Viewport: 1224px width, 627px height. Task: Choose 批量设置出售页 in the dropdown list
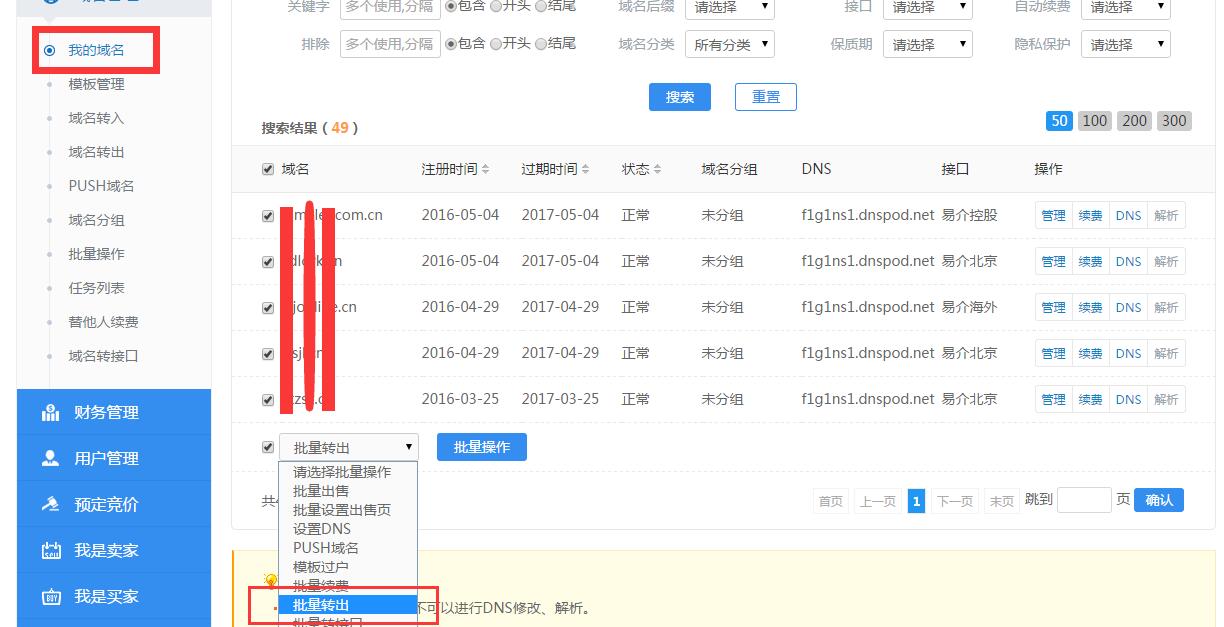tap(347, 510)
